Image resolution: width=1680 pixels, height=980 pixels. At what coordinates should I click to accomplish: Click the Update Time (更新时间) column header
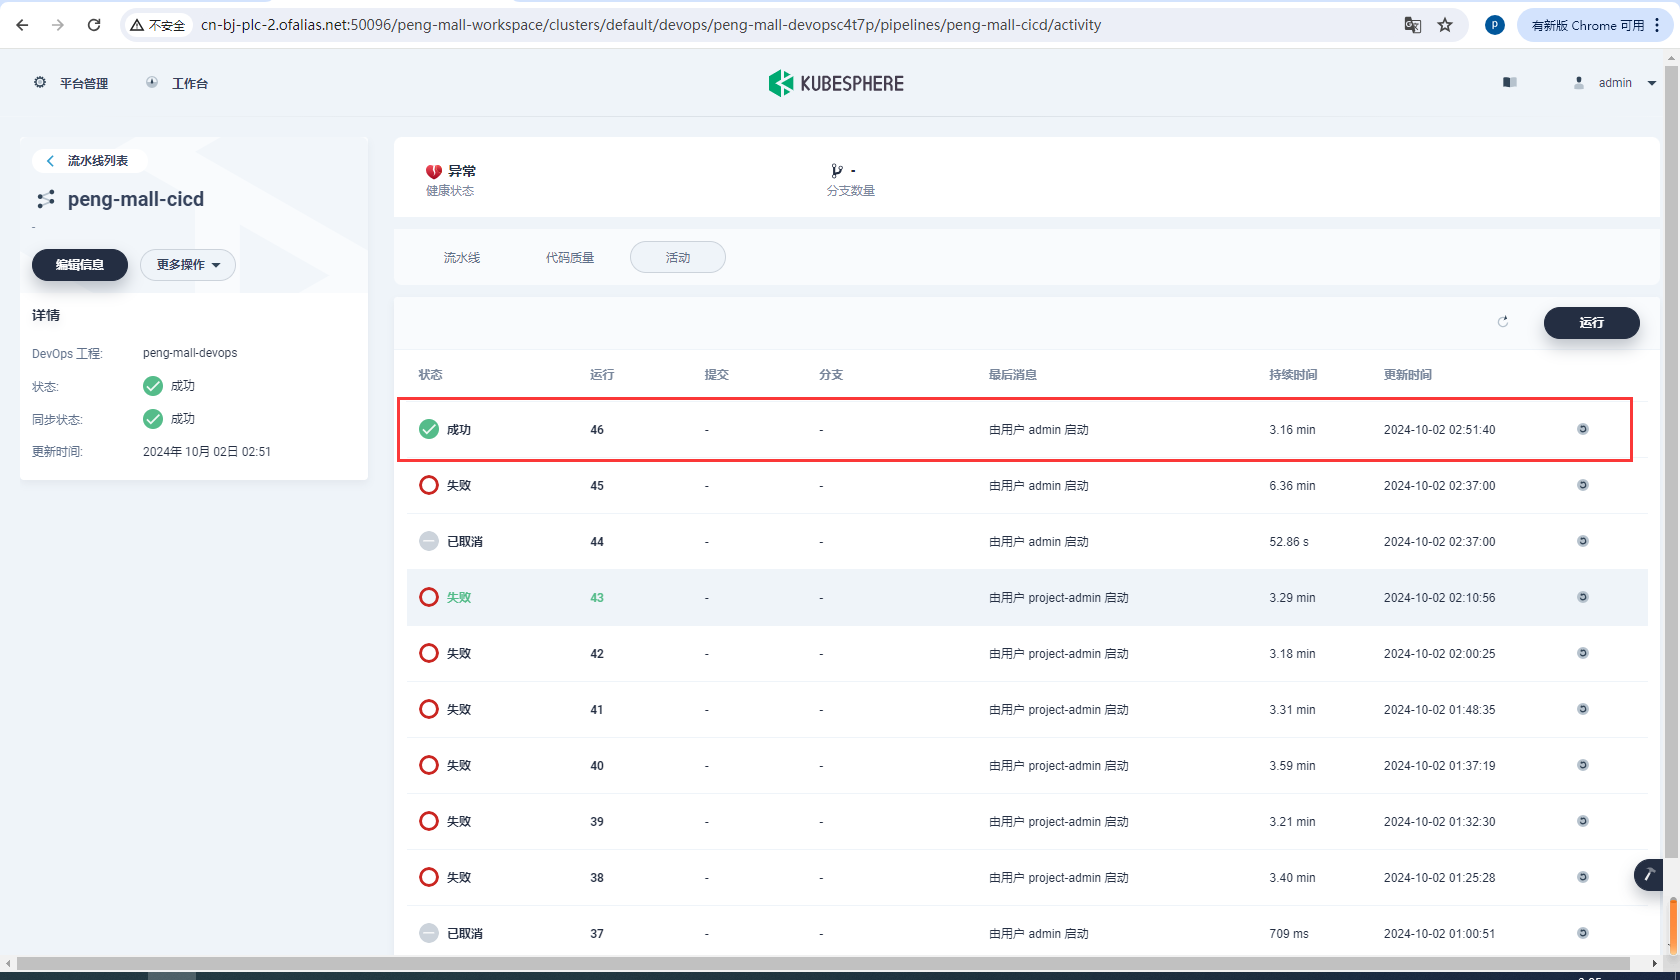(x=1407, y=375)
